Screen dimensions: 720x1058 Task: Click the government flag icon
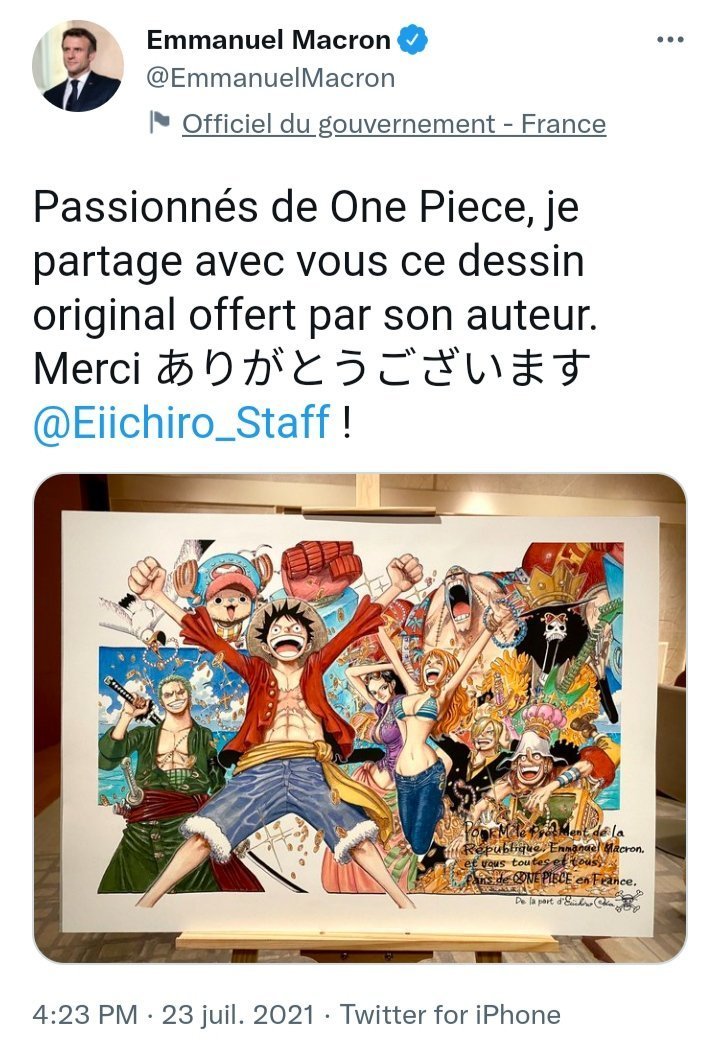tap(159, 123)
